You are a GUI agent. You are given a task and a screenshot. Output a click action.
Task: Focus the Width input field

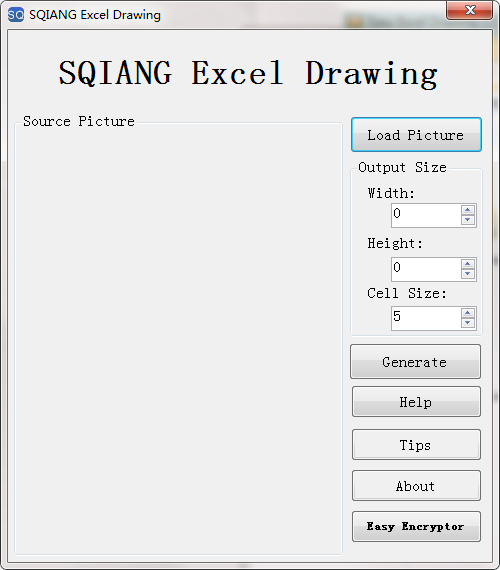pyautogui.click(x=426, y=215)
